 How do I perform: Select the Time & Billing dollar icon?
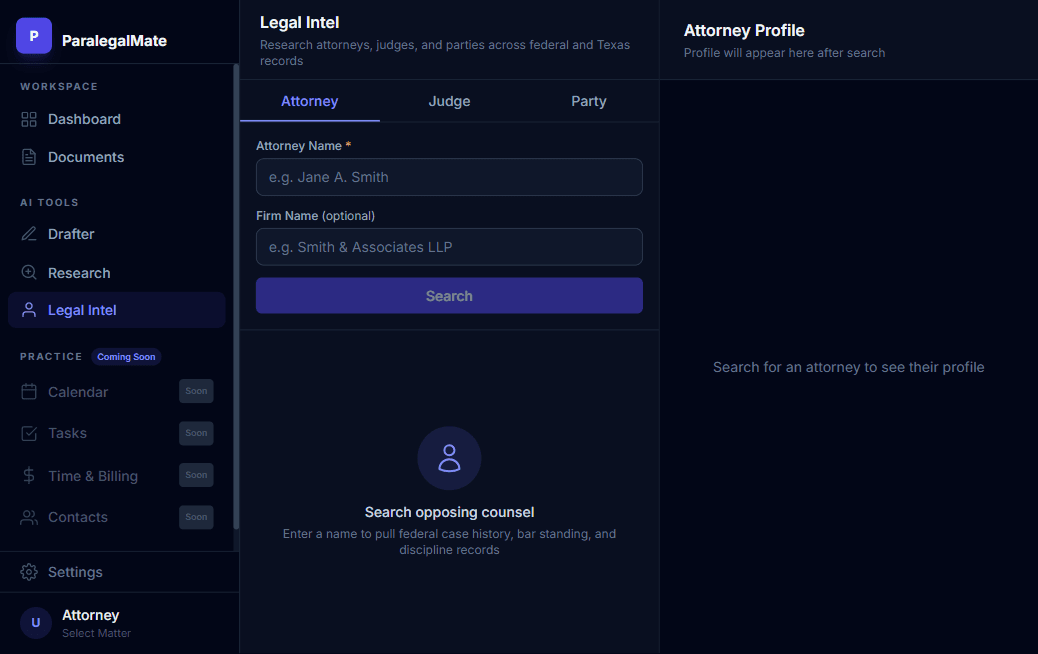[x=28, y=476]
